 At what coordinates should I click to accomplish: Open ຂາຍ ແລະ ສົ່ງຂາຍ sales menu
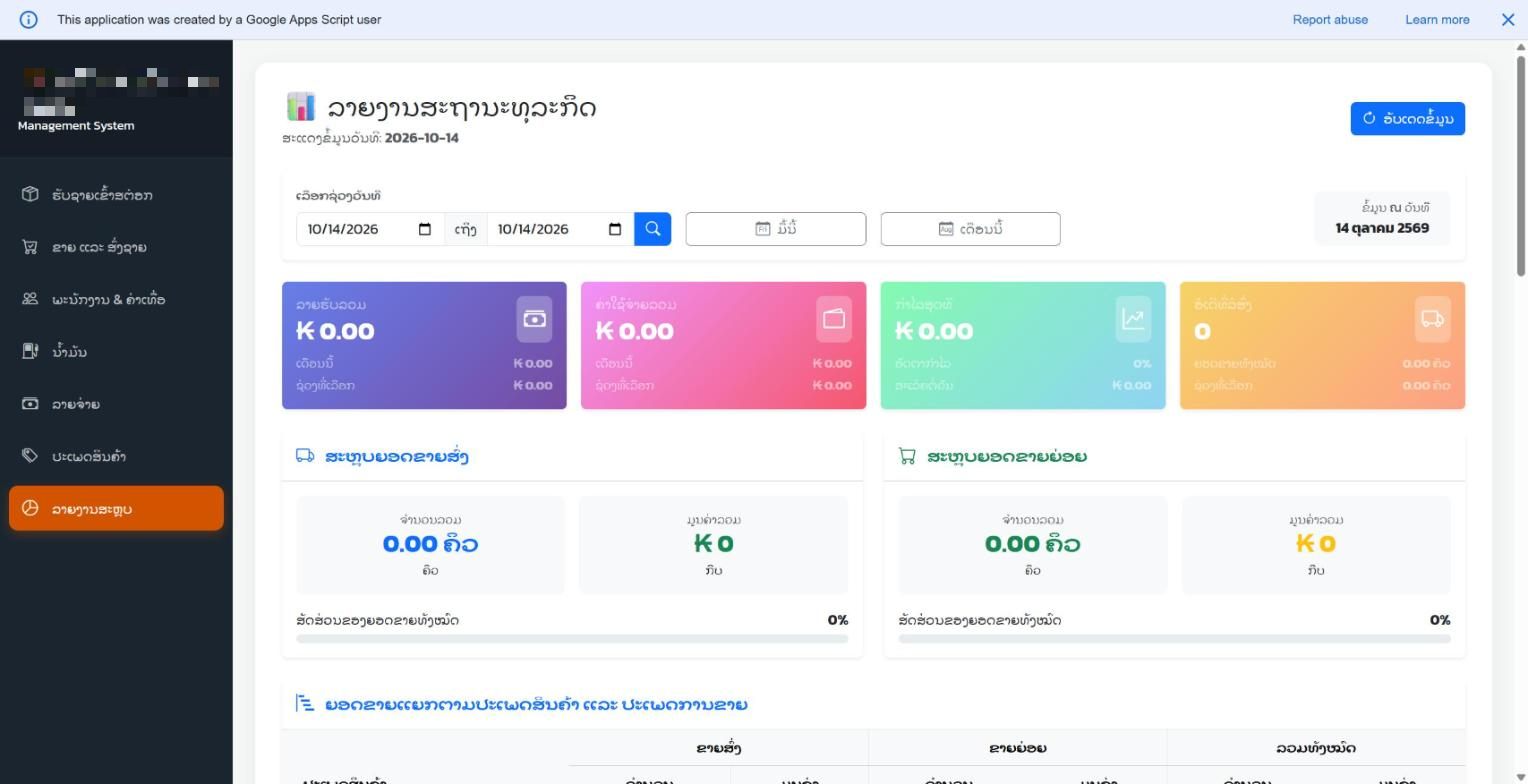click(116, 247)
